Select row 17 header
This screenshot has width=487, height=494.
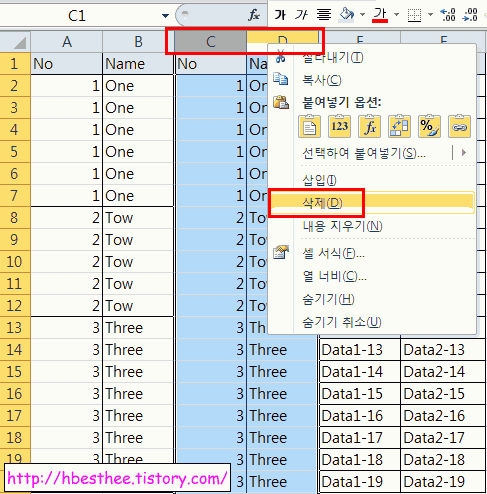click(15, 416)
